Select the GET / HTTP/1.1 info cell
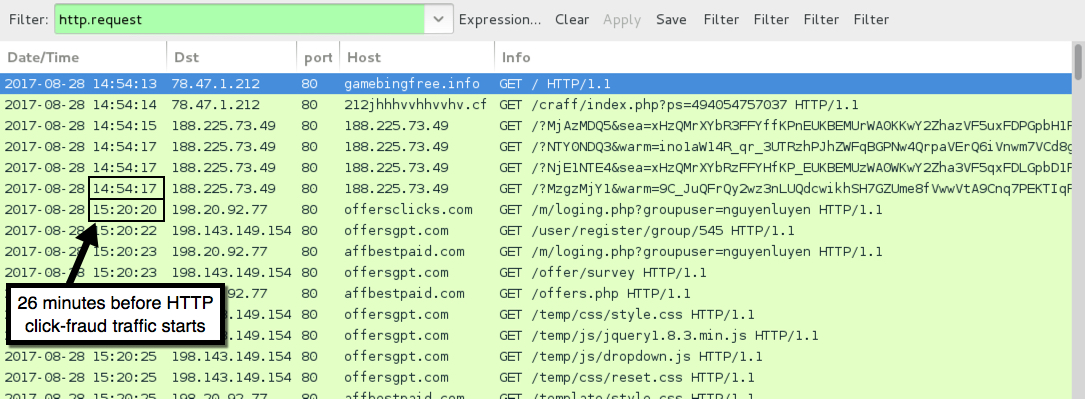This screenshot has width=1085, height=399. (x=555, y=84)
